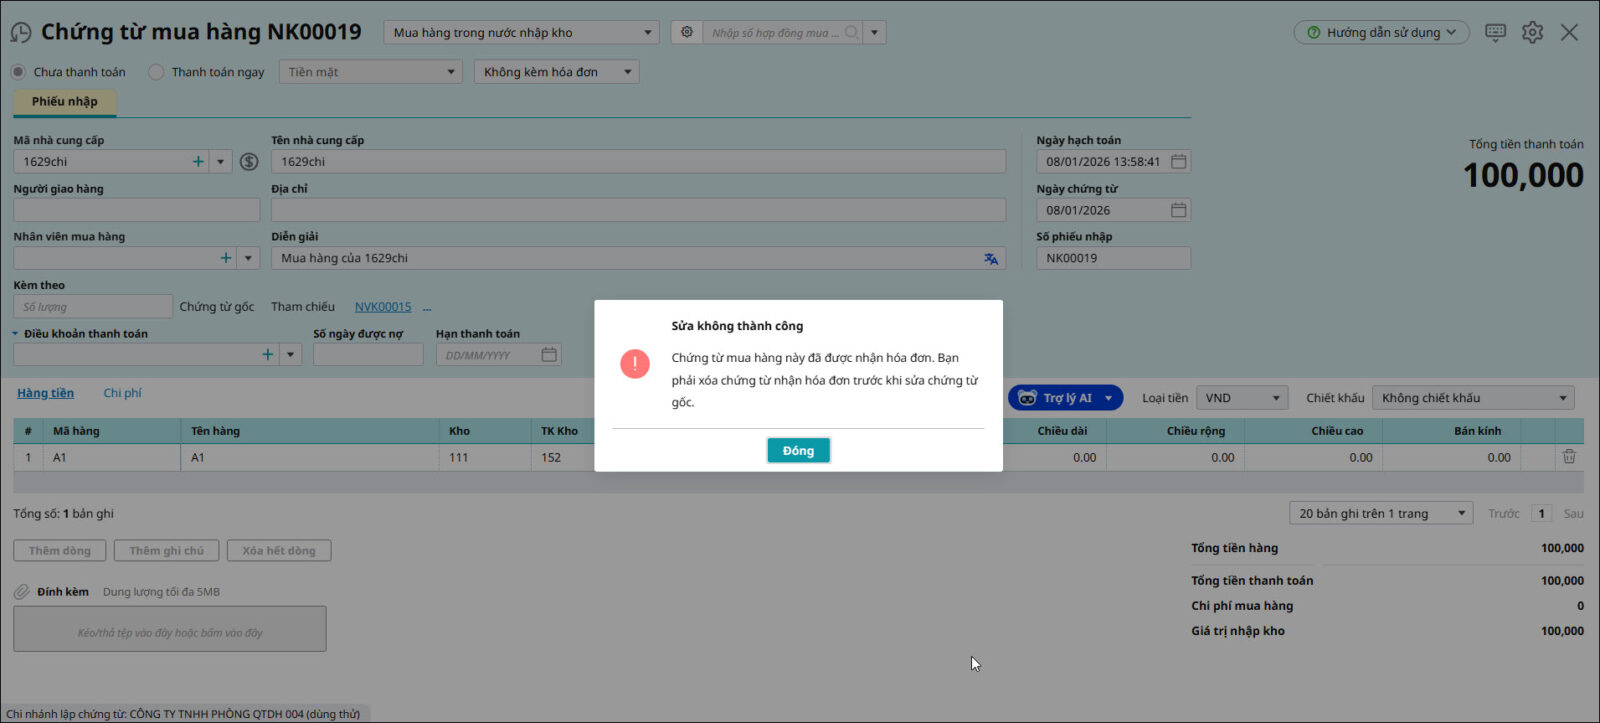Viewport: 1600px width, 723px height.
Task: Delete row 1 with trash icon
Action: pos(1569,457)
